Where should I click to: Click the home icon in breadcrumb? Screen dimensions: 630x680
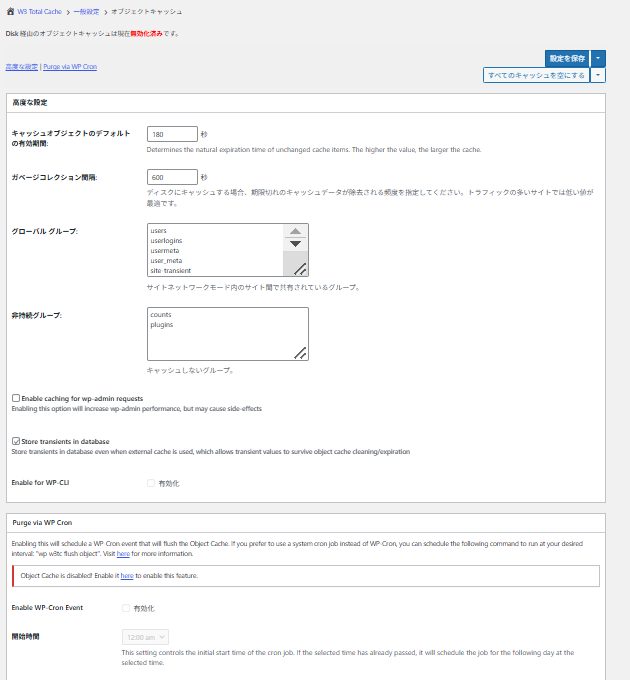(10, 10)
